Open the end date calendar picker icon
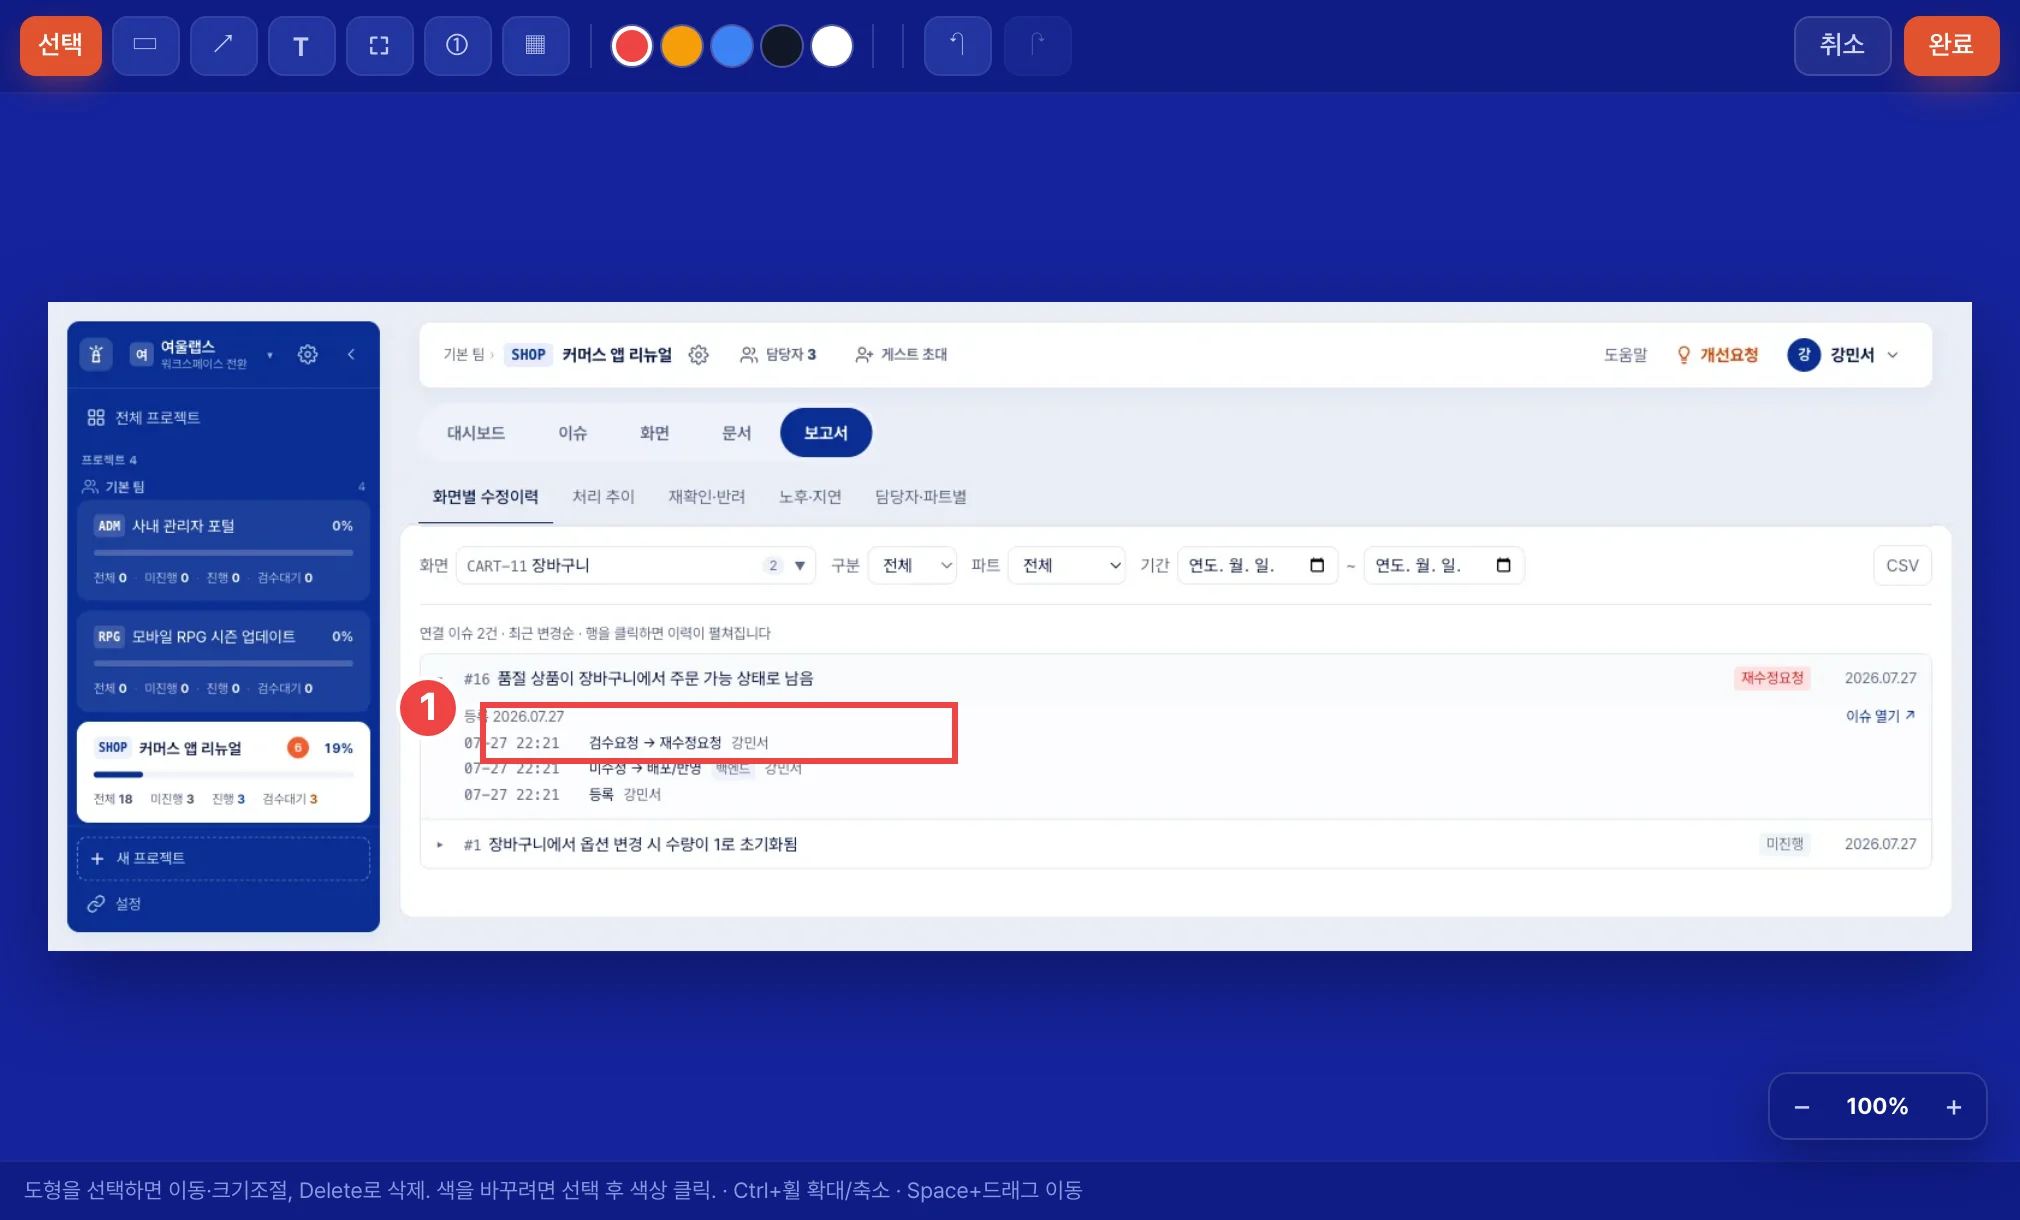The width and height of the screenshot is (2020, 1220). click(x=1503, y=566)
